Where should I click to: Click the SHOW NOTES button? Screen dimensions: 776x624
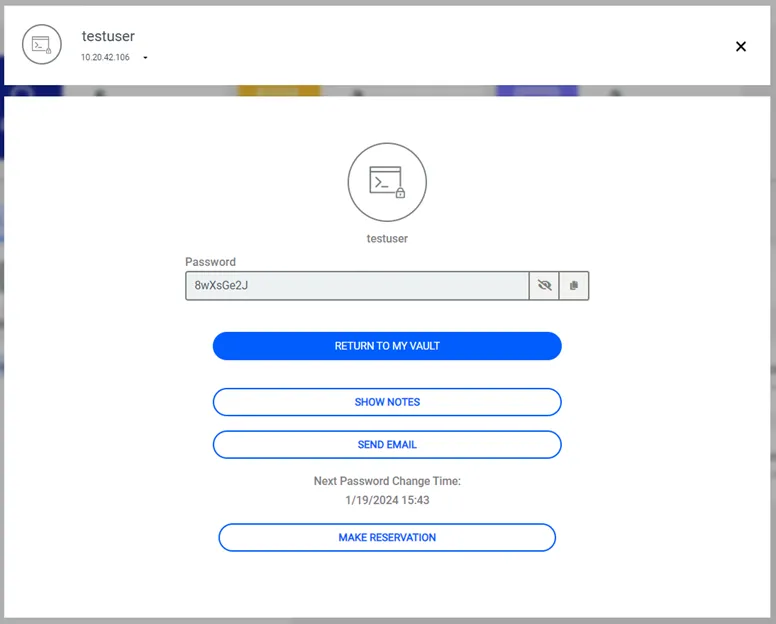(387, 402)
